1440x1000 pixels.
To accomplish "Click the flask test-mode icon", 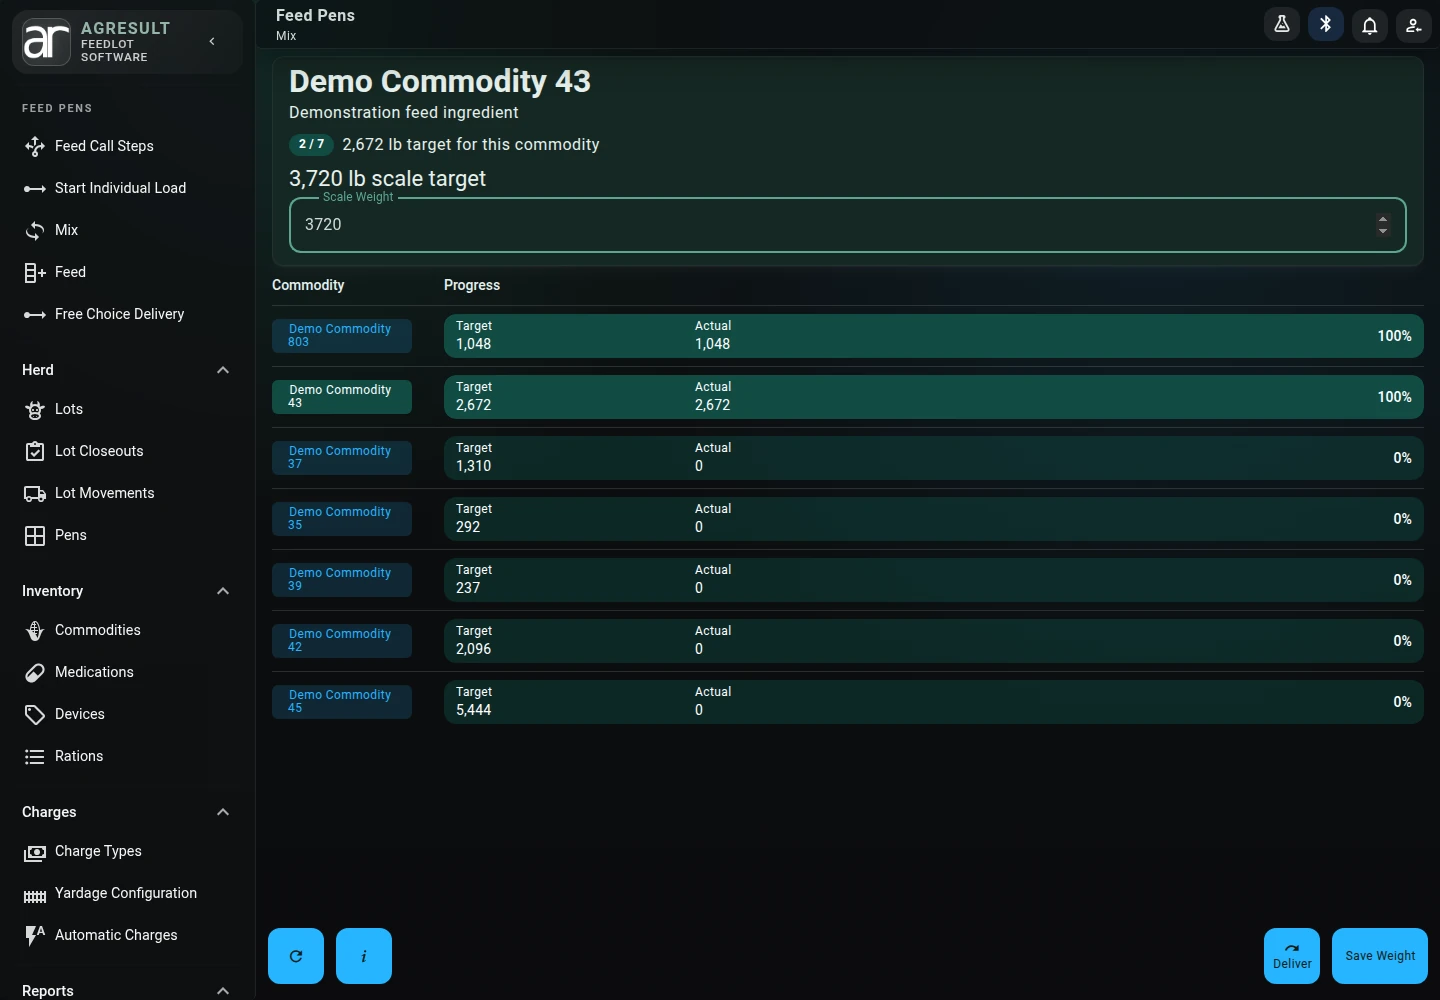I will coord(1282,25).
